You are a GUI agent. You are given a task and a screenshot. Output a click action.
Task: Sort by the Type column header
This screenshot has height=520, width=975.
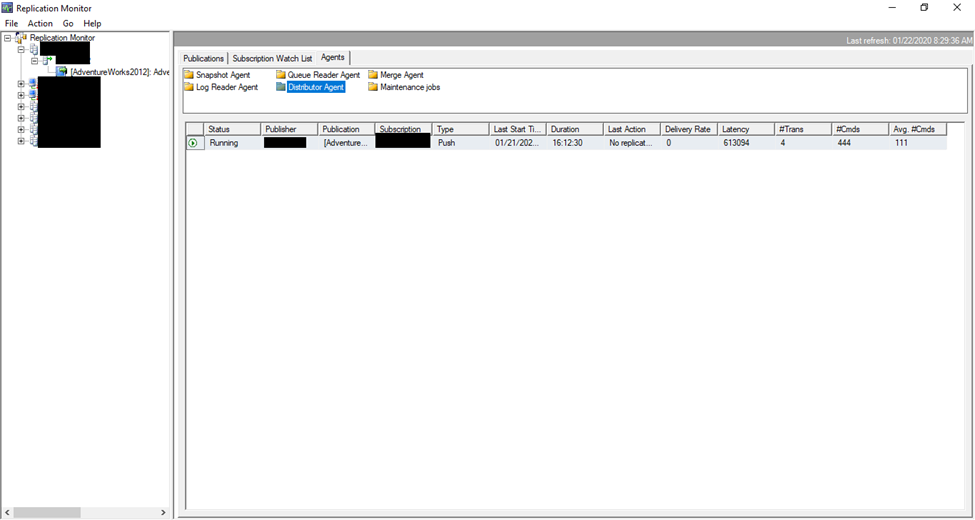pos(461,129)
